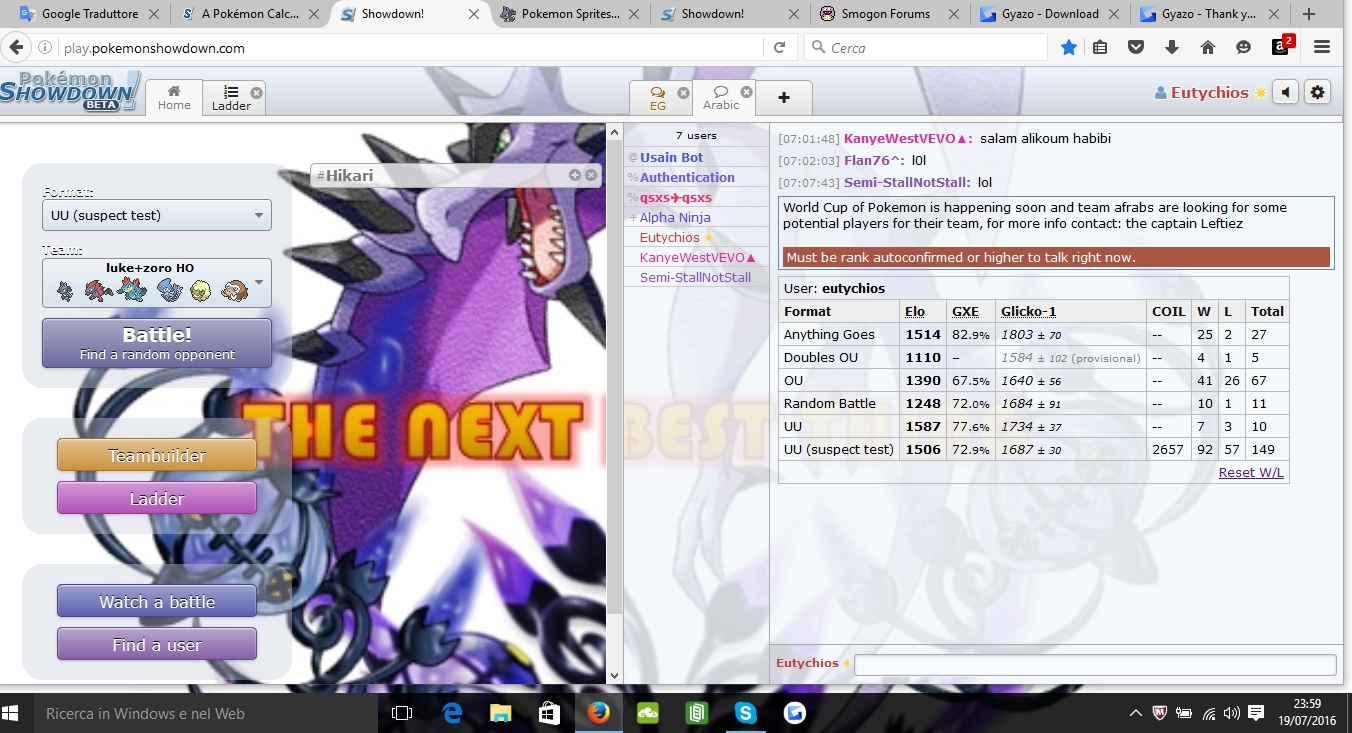Viewport: 1352px width, 733px height.
Task: Click the GXE column header
Action: (965, 311)
